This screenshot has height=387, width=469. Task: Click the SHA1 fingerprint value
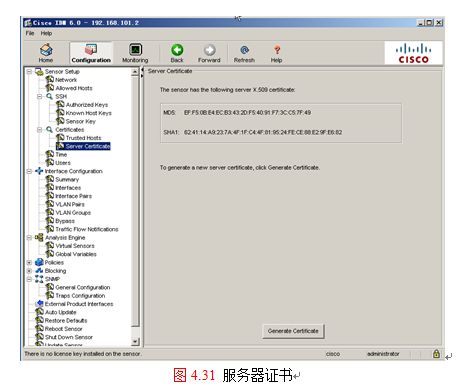tap(263, 132)
